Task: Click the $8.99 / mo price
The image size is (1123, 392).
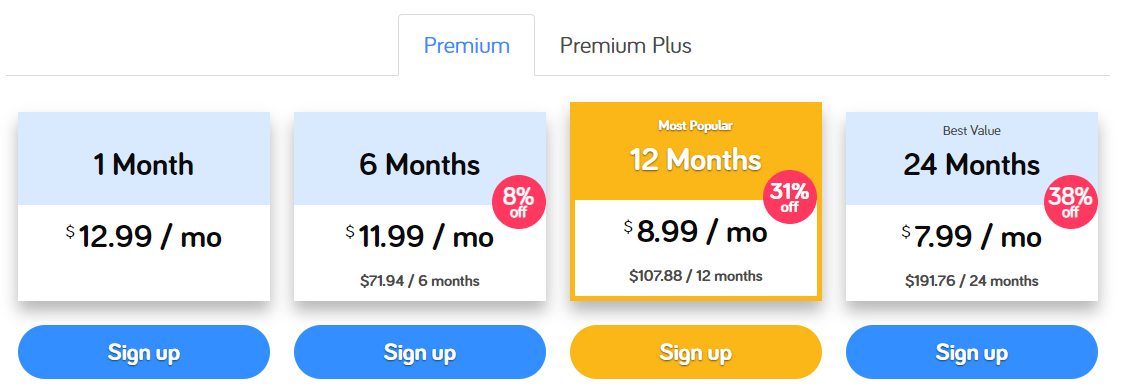Action: pos(695,231)
